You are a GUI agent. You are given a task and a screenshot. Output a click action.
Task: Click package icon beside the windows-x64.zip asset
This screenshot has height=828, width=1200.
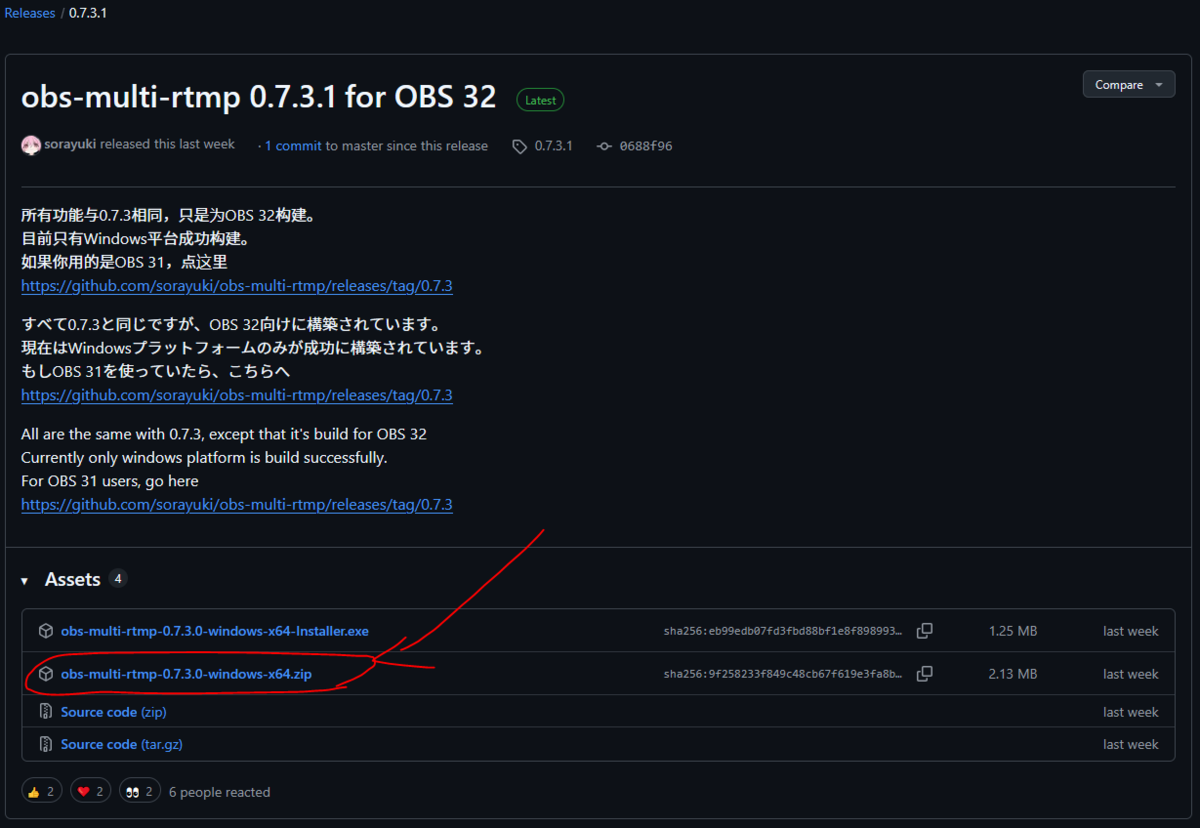[46, 674]
